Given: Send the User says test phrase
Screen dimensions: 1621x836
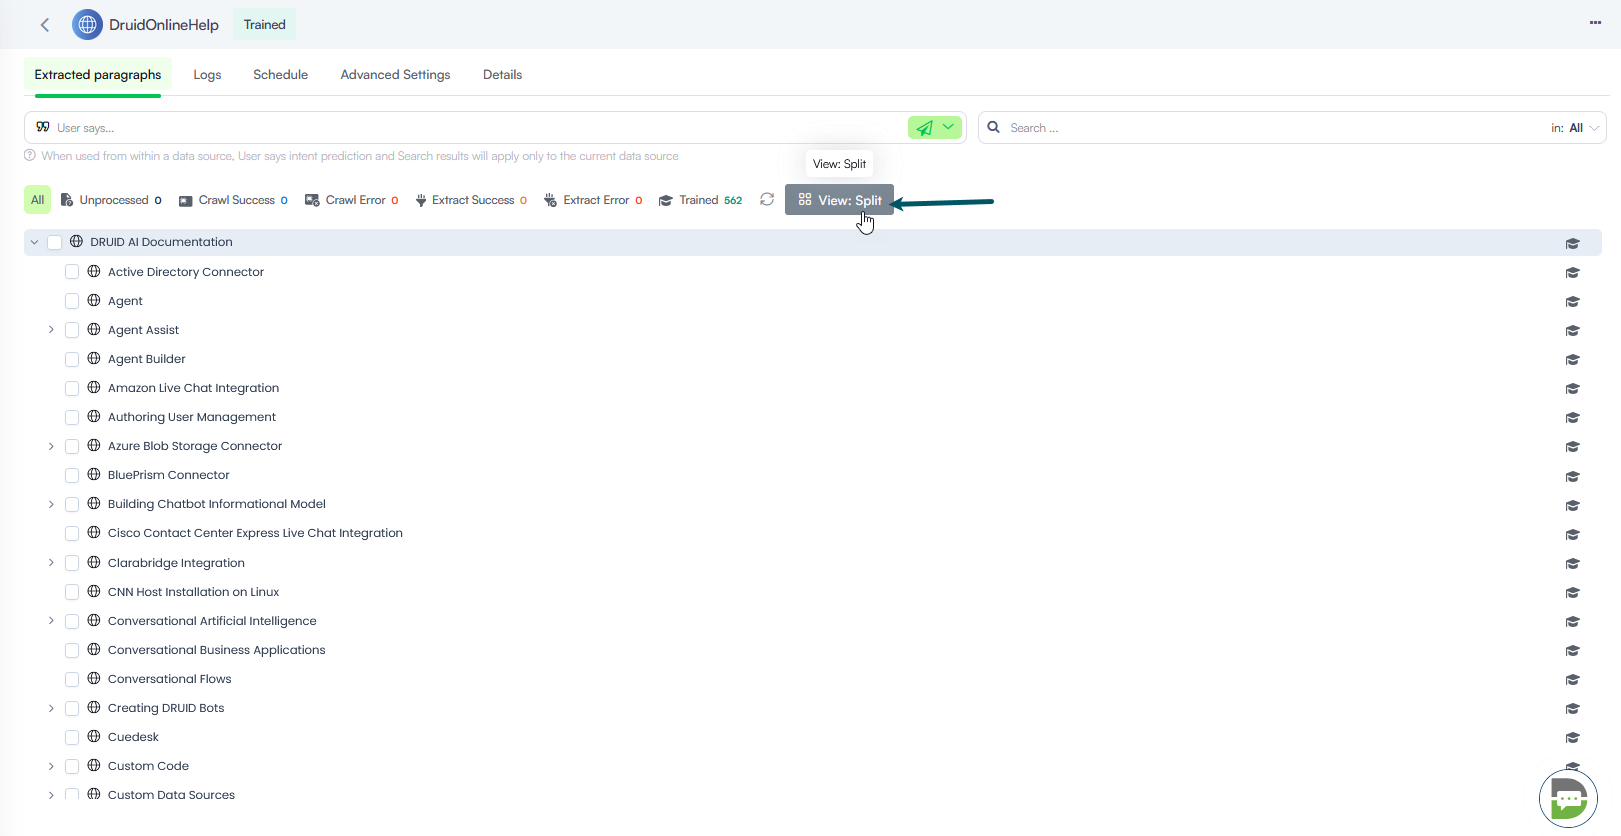Looking at the screenshot, I should coord(925,128).
